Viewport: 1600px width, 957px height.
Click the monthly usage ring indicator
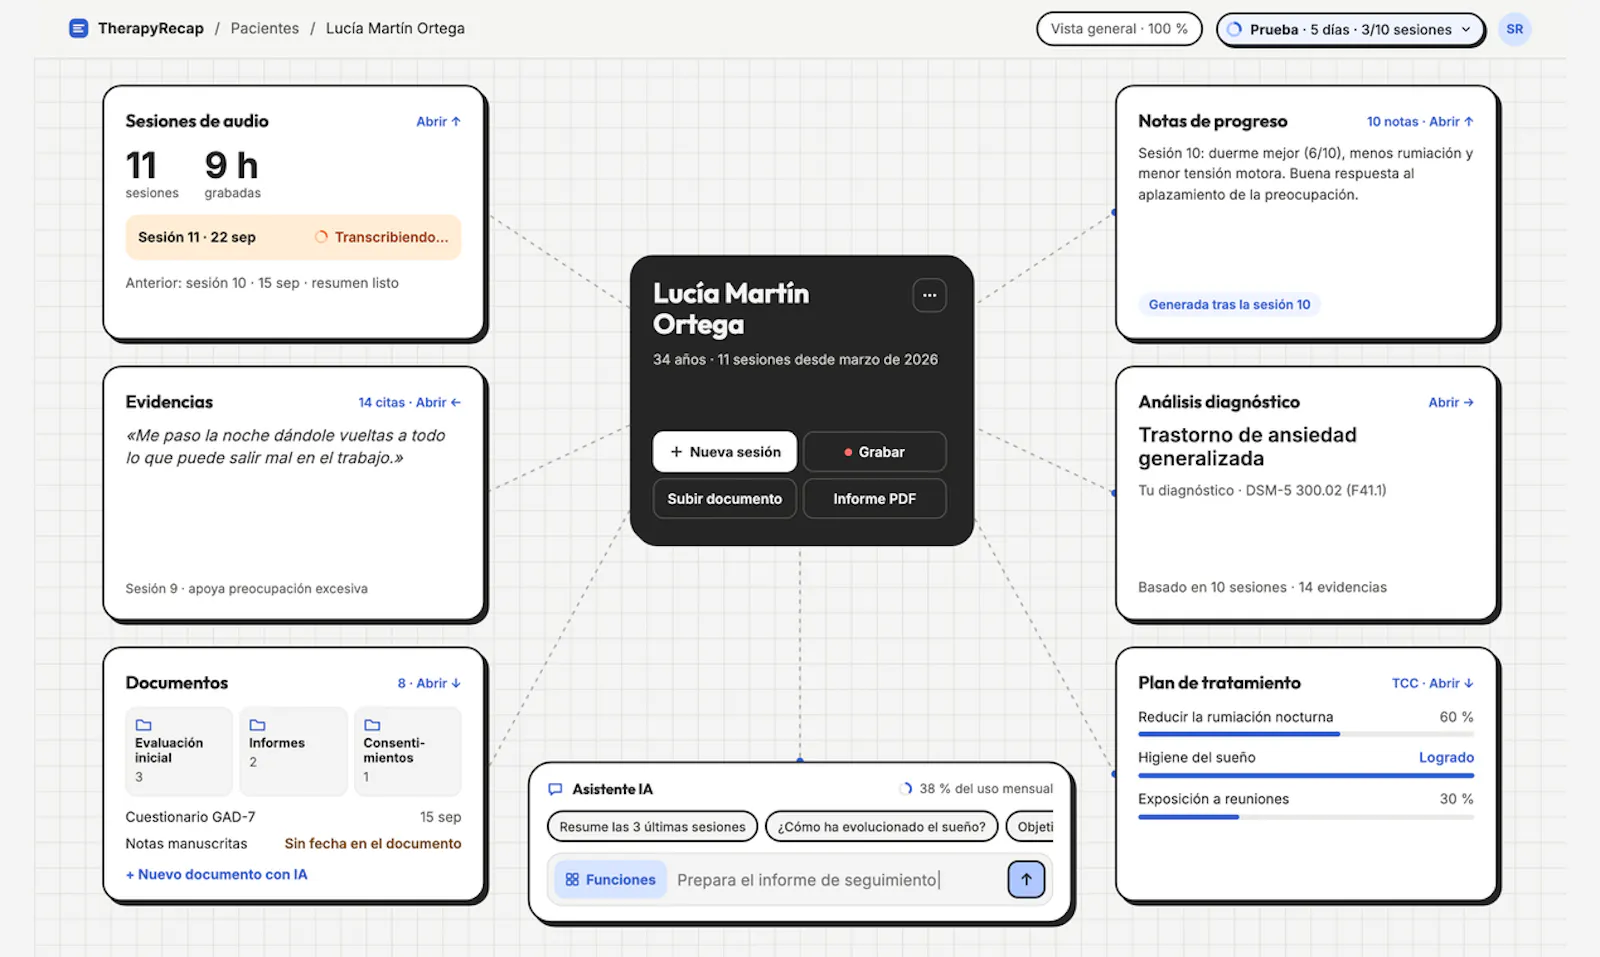[905, 788]
